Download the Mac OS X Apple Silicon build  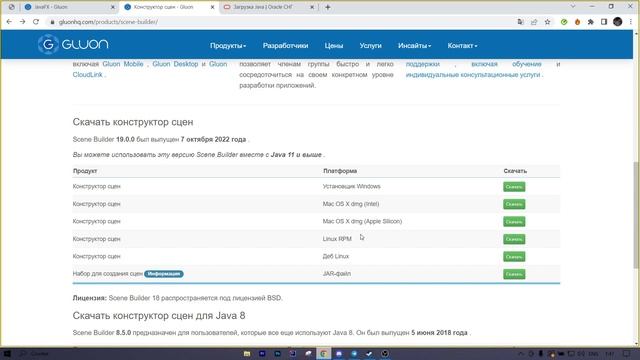[514, 222]
